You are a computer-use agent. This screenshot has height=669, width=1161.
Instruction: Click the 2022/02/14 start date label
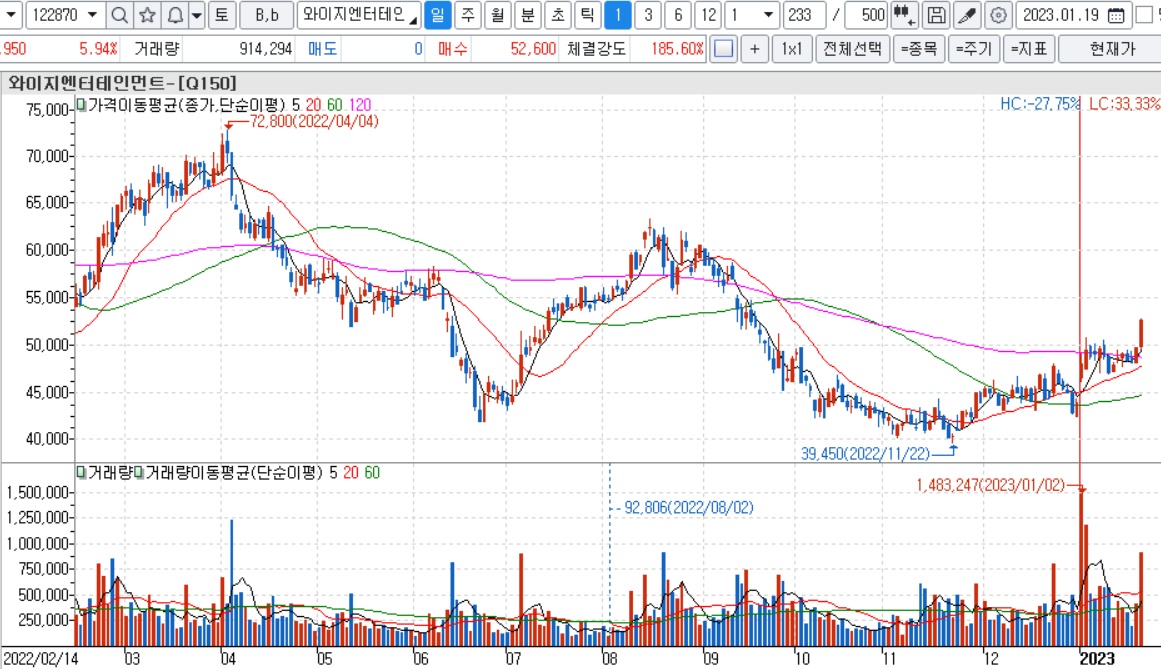(x=39, y=659)
